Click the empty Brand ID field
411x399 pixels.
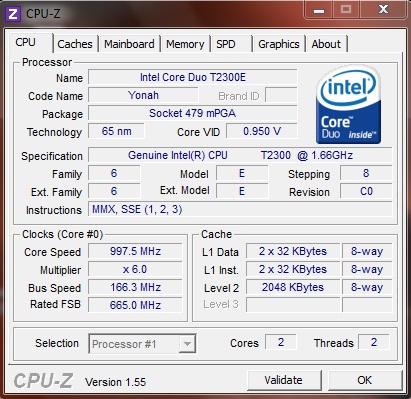point(281,95)
